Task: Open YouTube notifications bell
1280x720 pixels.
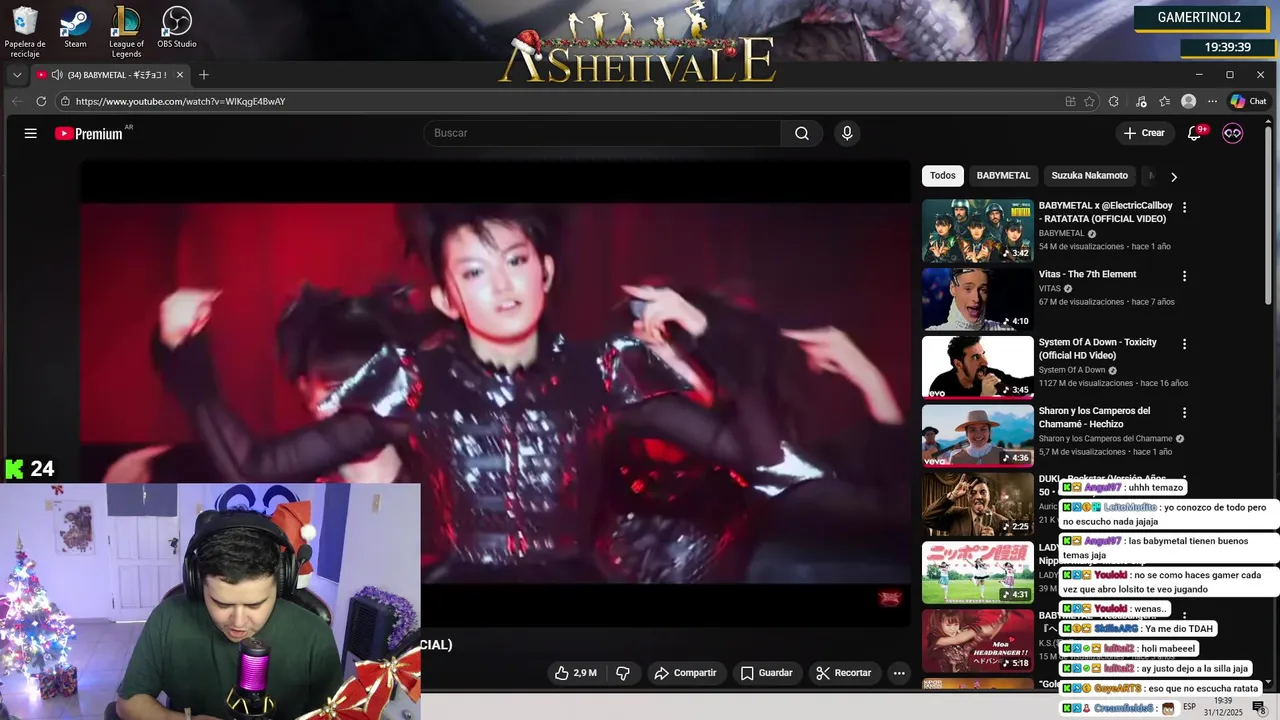Action: pyautogui.click(x=1195, y=133)
